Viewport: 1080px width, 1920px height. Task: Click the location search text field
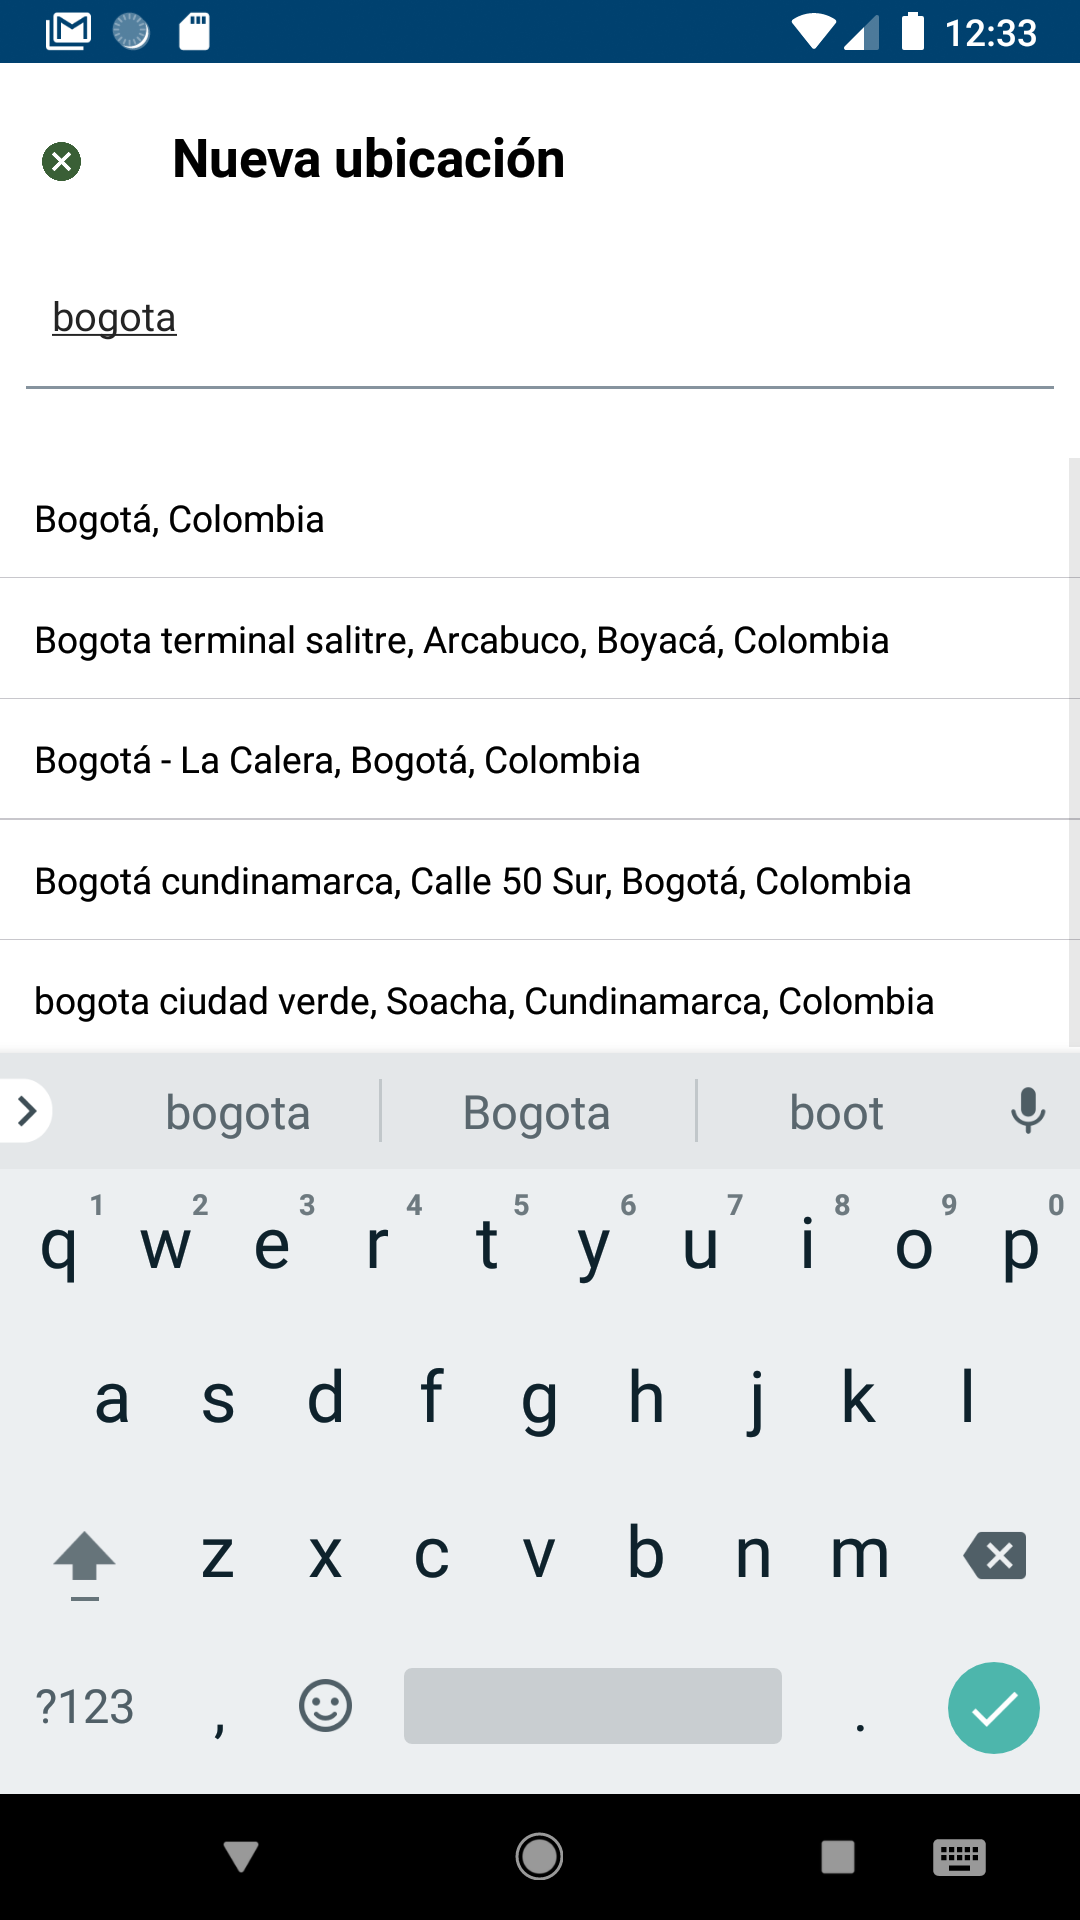pos(540,319)
